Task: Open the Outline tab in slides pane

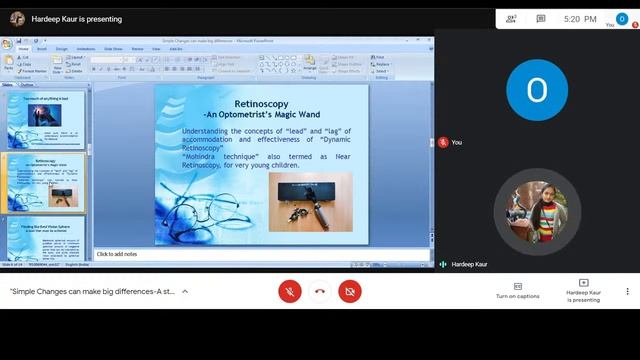Action: pos(27,85)
